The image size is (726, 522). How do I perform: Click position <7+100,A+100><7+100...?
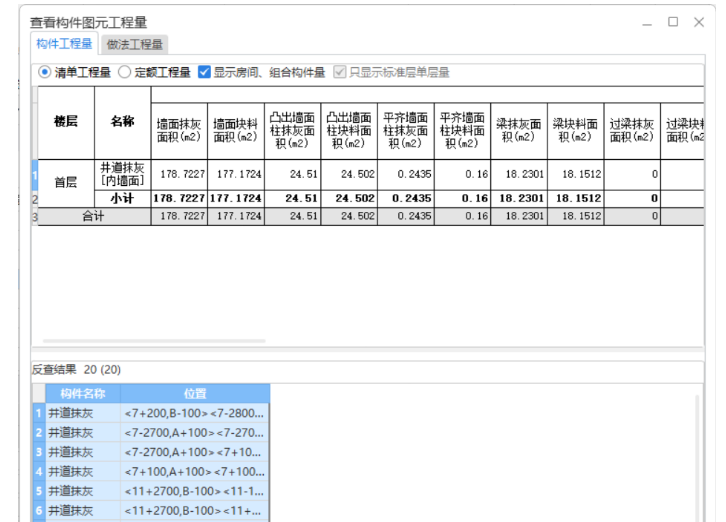pos(195,472)
